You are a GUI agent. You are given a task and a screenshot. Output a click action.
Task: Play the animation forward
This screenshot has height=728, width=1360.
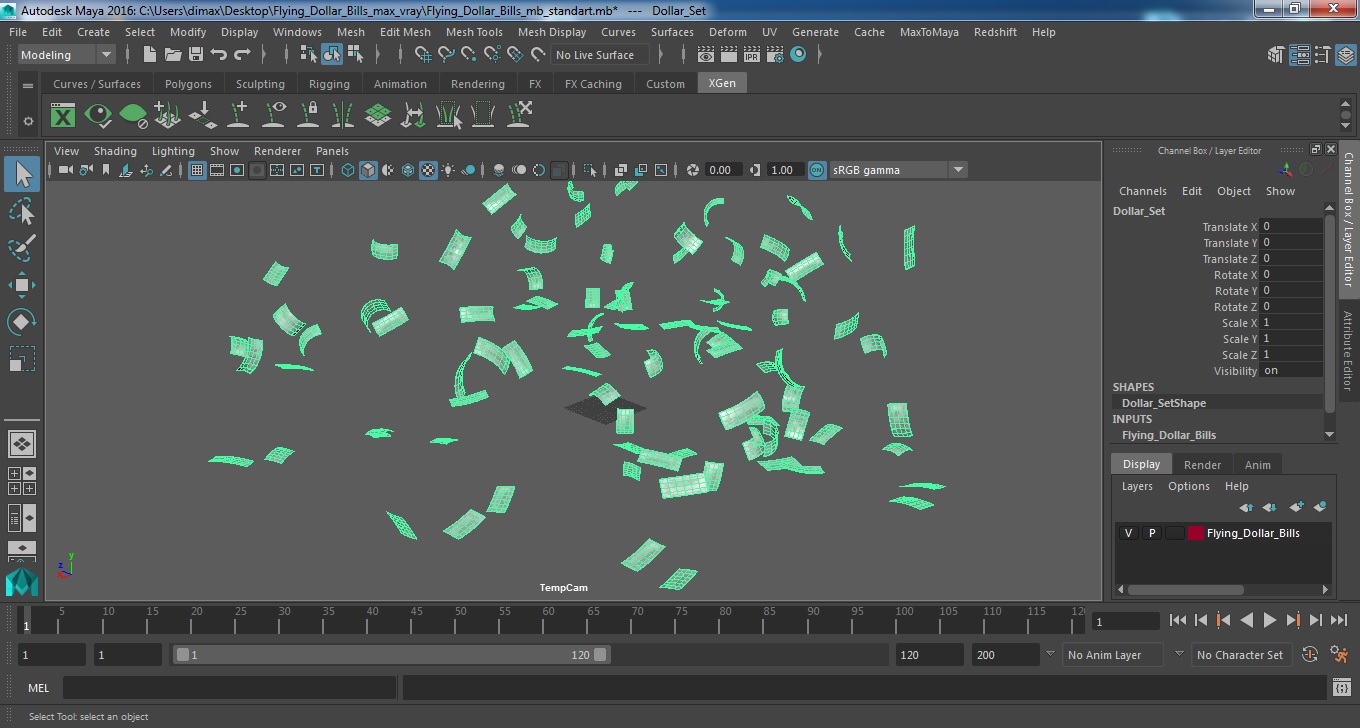click(x=1269, y=620)
